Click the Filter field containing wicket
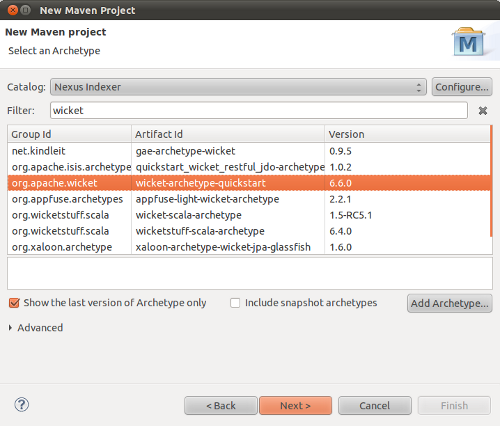 tap(259, 110)
